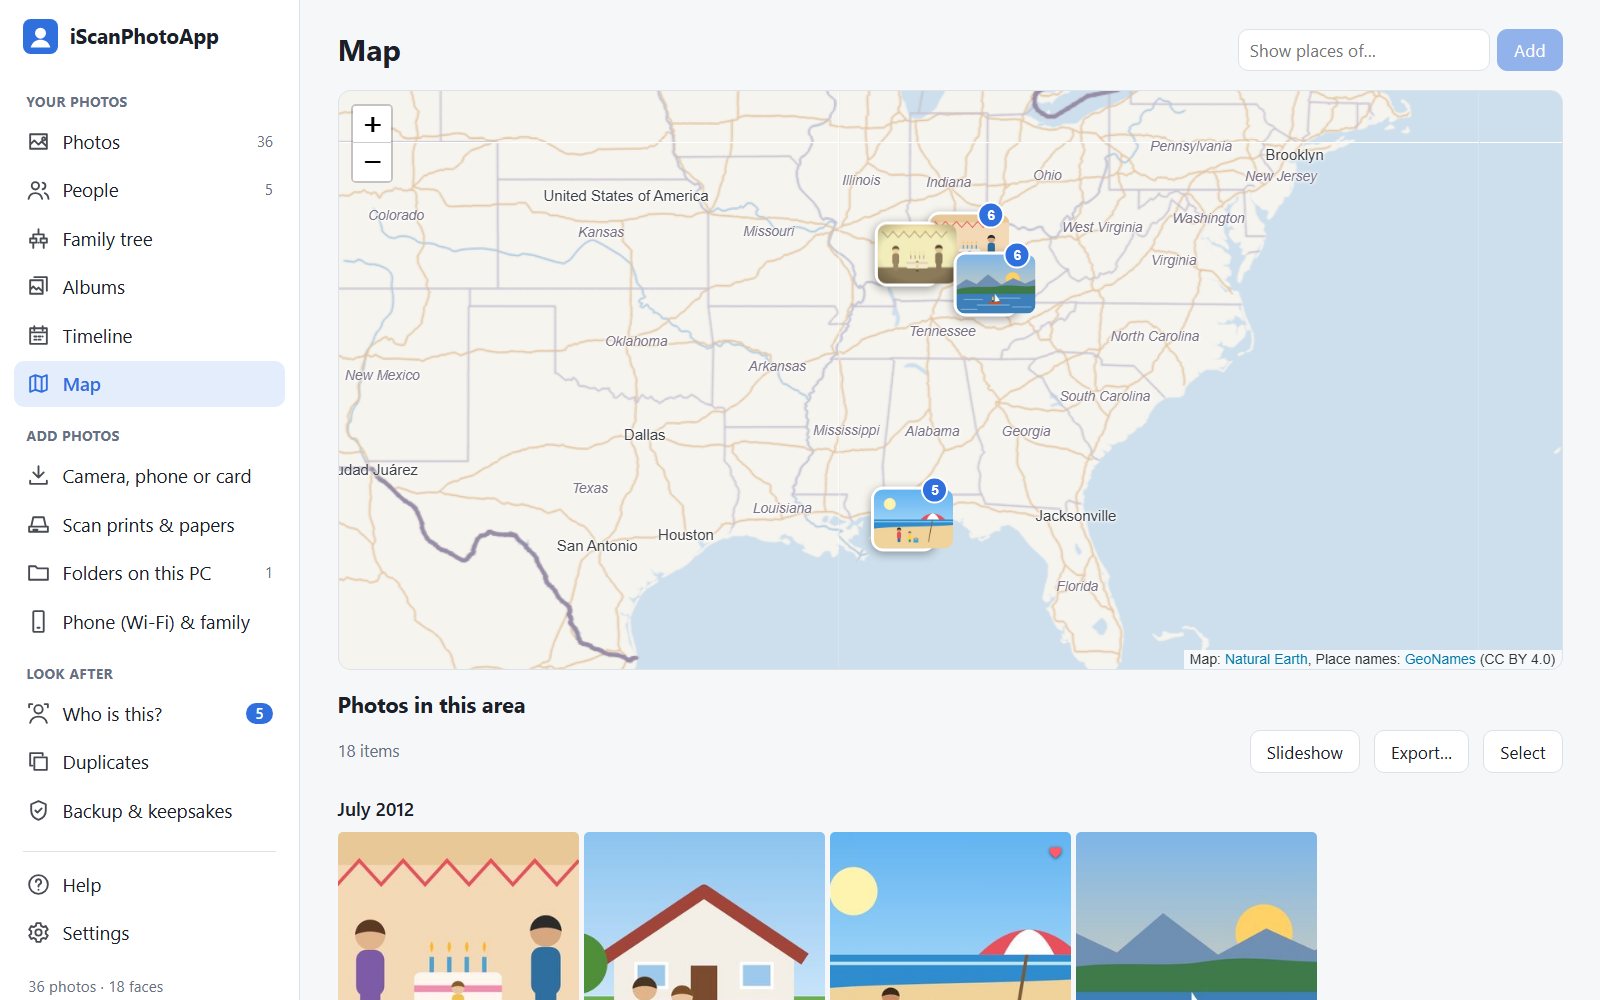Open Family tree via its icon
The width and height of the screenshot is (1600, 1000).
tap(38, 239)
